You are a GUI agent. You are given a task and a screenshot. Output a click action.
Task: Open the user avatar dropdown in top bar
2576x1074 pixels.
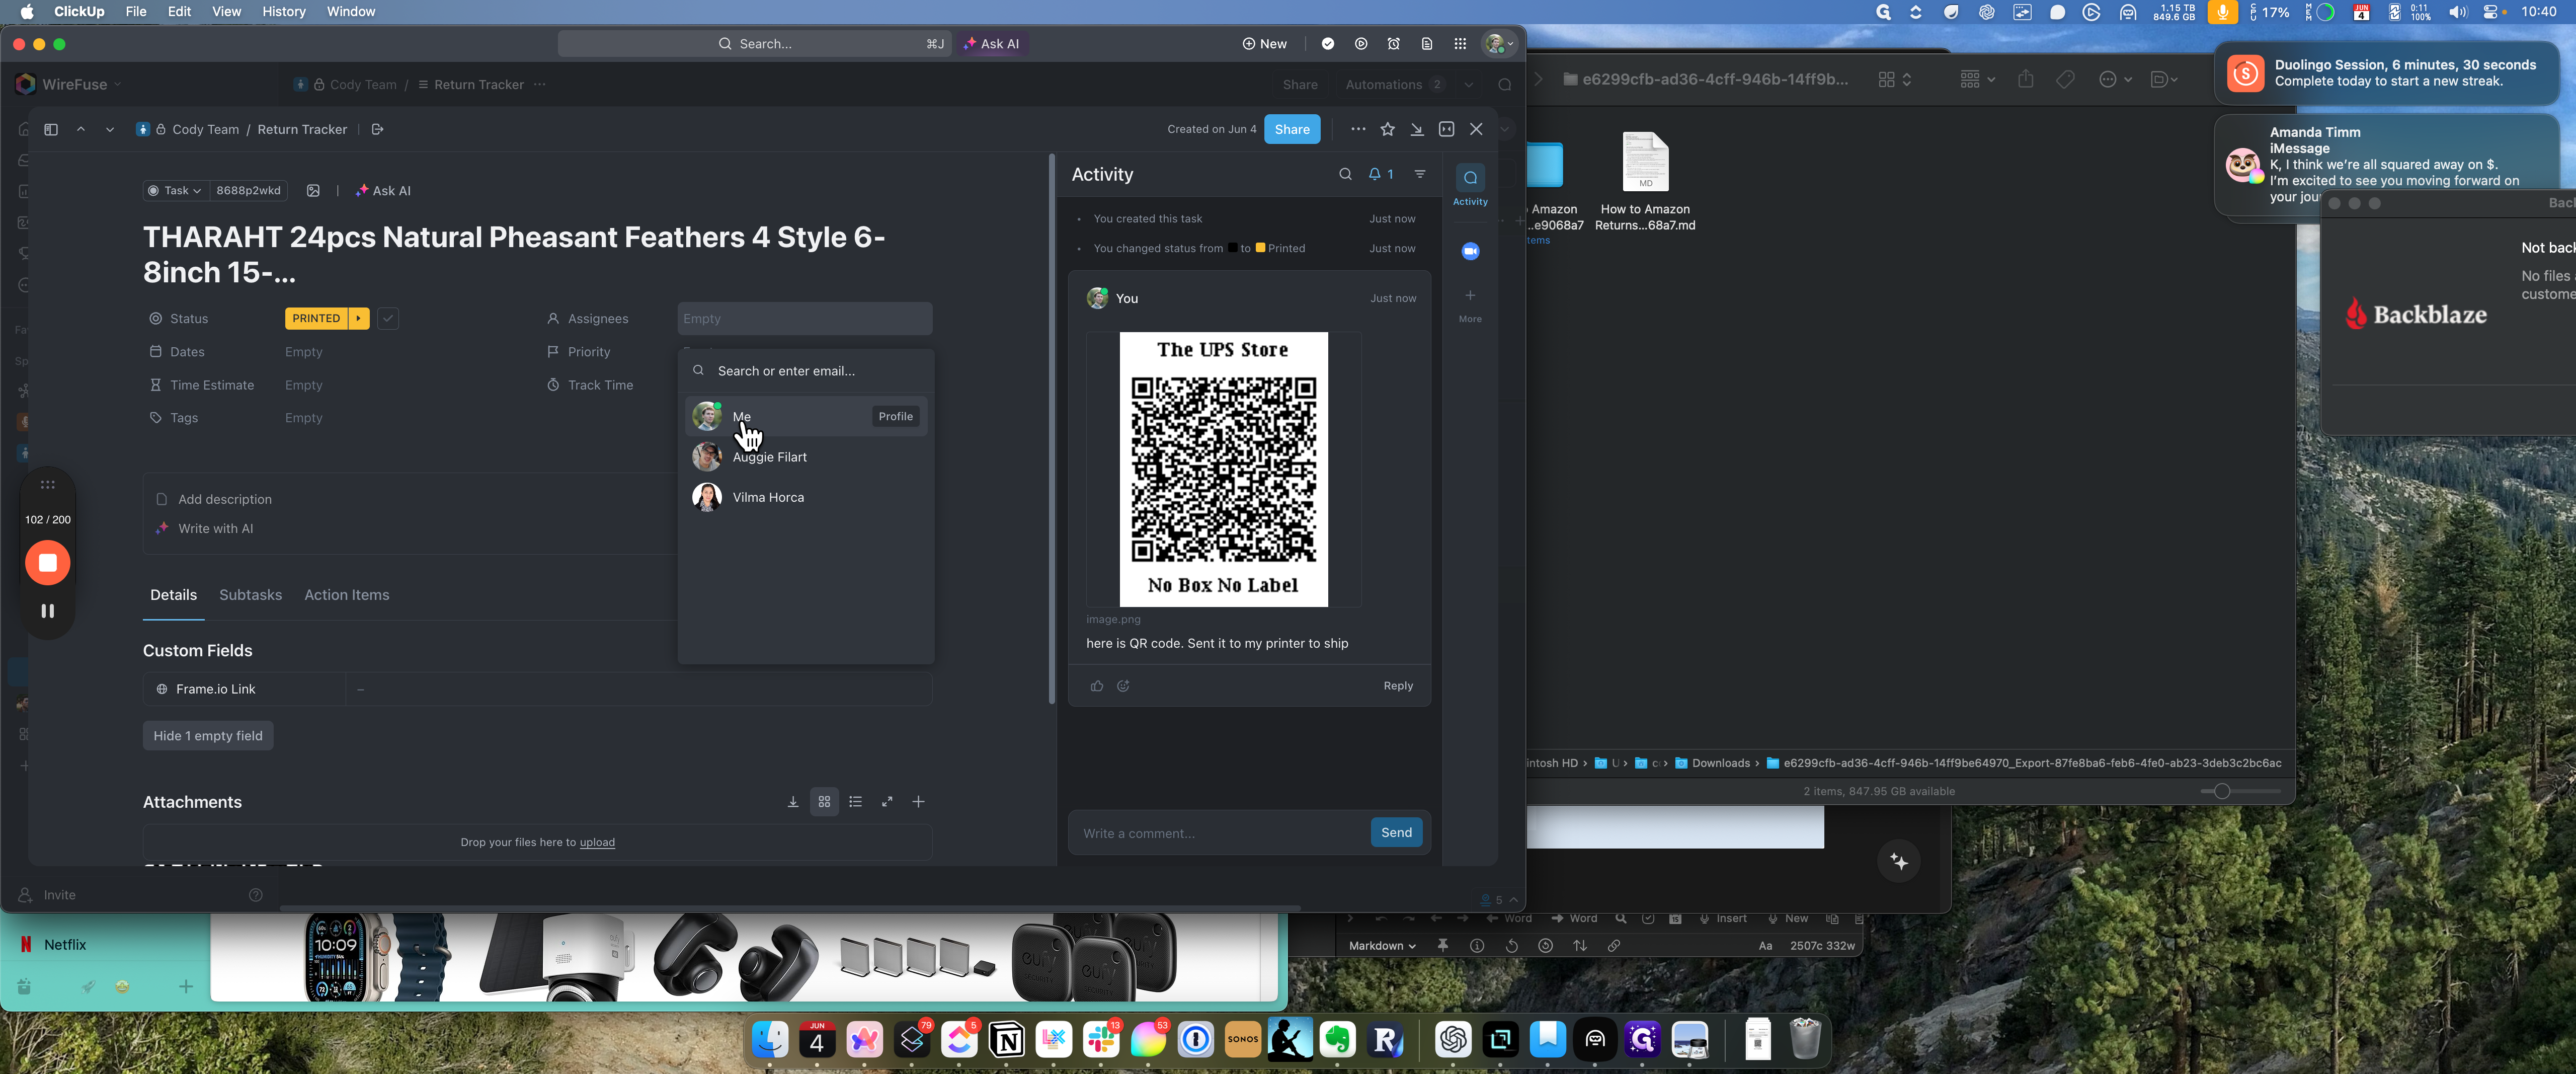point(1499,44)
